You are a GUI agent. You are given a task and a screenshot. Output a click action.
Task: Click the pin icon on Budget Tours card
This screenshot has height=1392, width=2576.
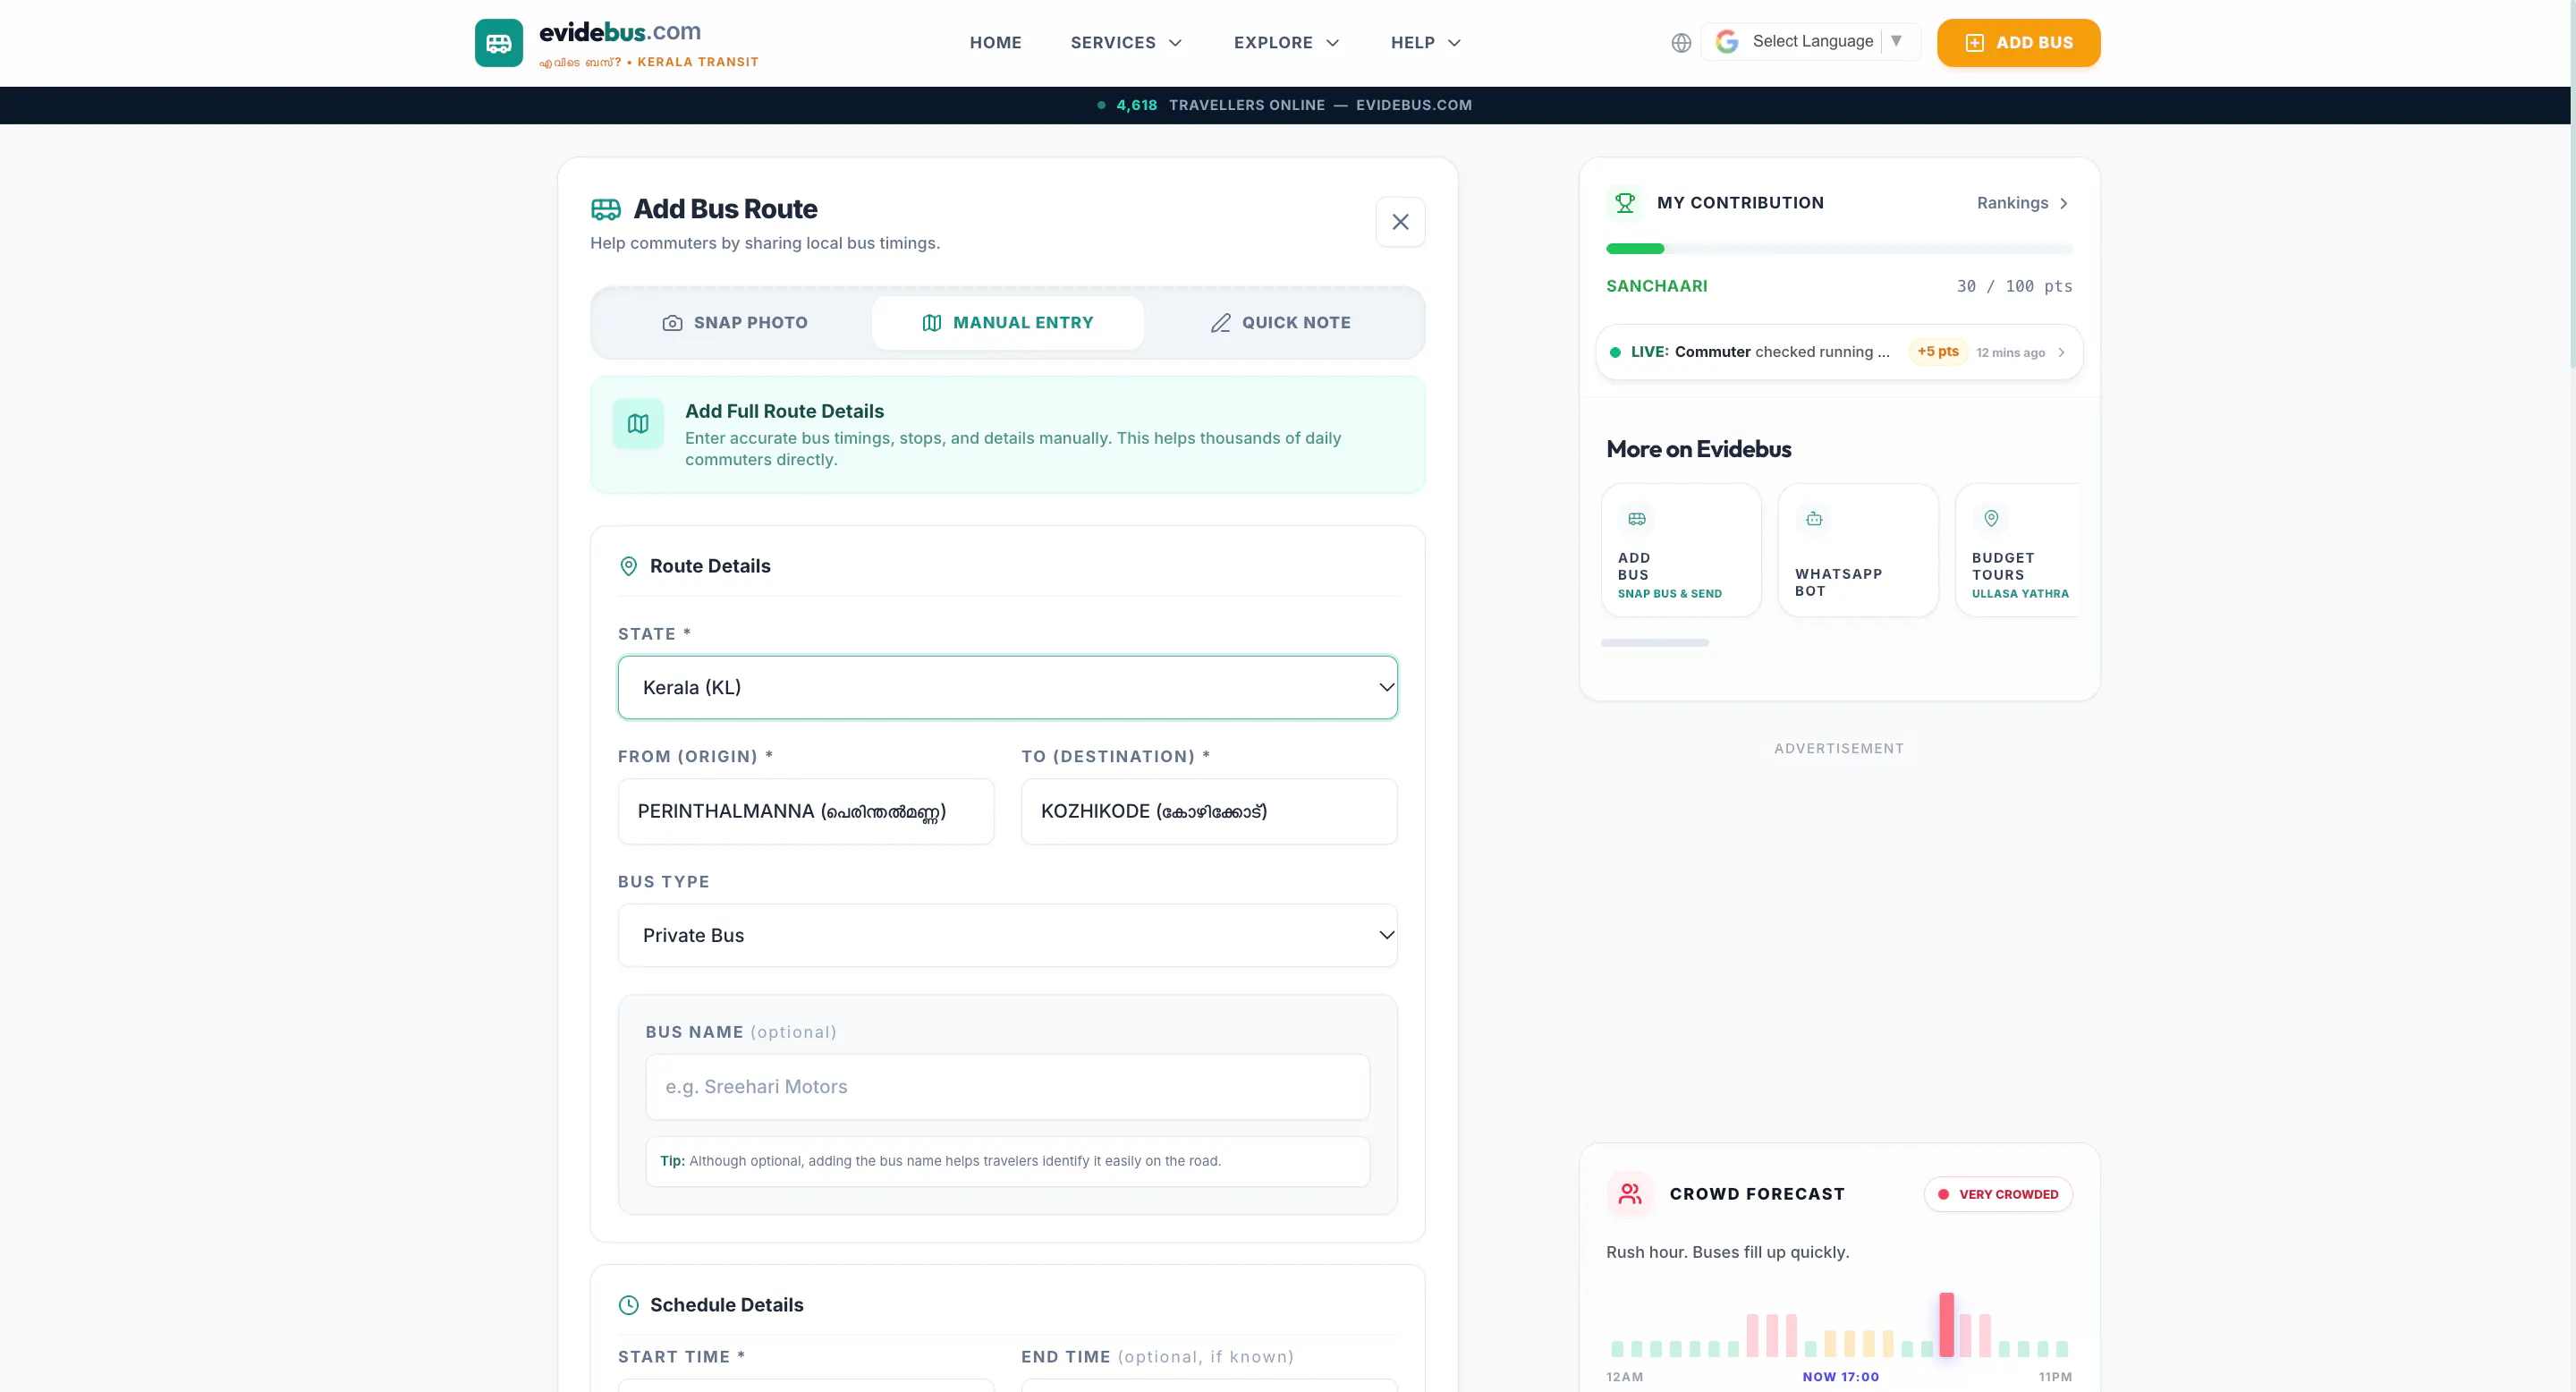coord(1990,518)
